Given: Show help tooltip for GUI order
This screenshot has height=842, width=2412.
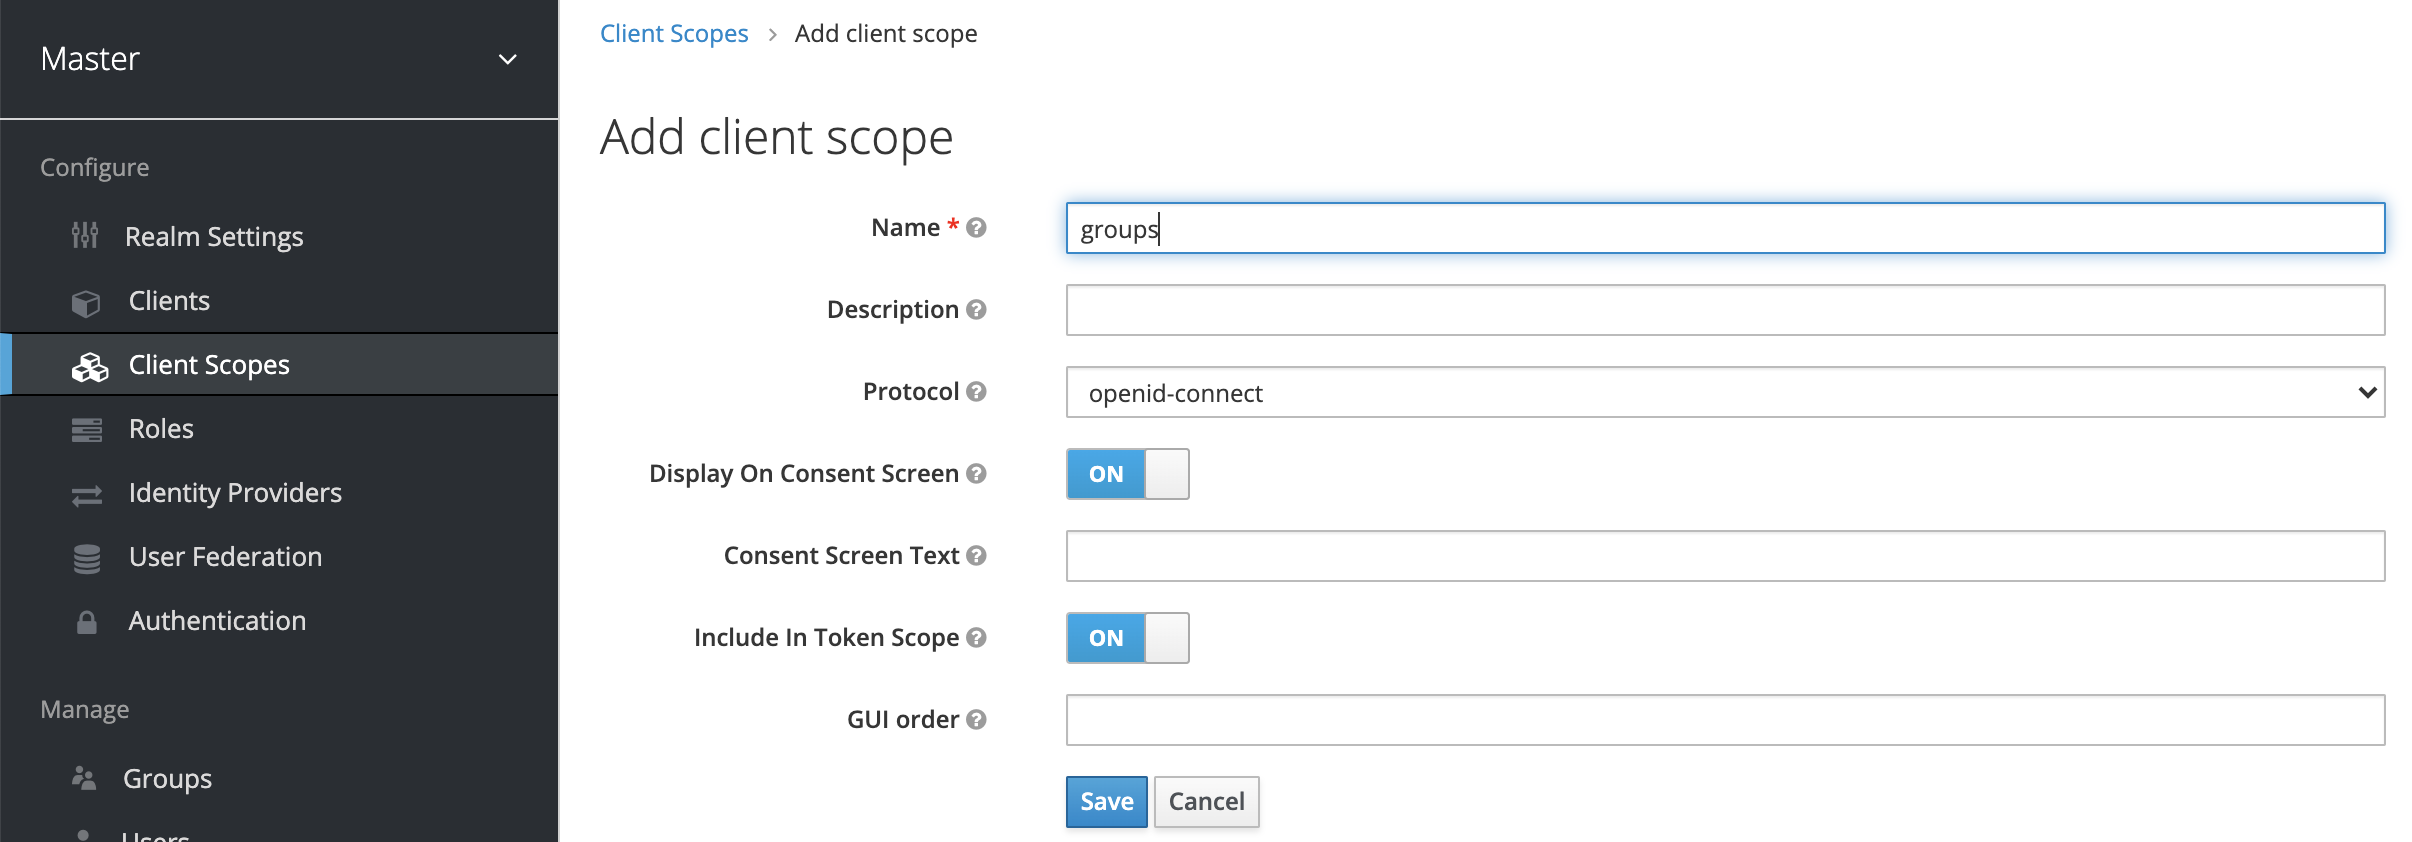Looking at the screenshot, I should click(x=977, y=720).
